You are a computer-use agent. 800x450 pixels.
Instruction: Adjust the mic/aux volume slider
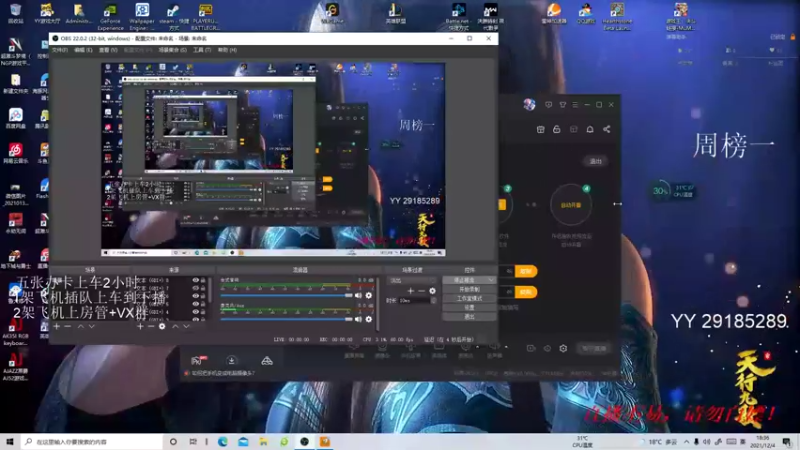point(286,319)
